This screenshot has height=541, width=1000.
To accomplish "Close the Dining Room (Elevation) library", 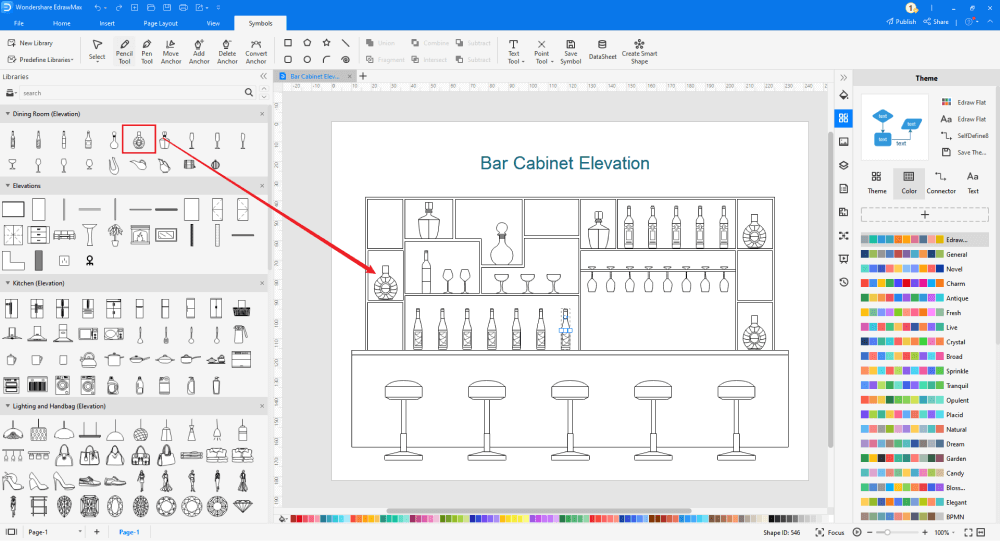I will point(262,114).
